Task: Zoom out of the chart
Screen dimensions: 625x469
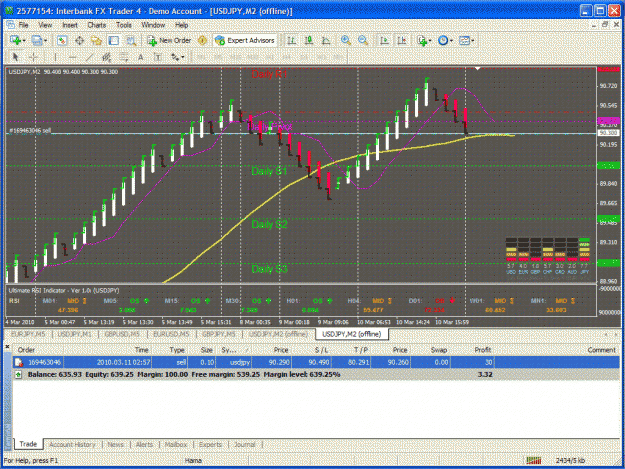Action: pos(363,40)
